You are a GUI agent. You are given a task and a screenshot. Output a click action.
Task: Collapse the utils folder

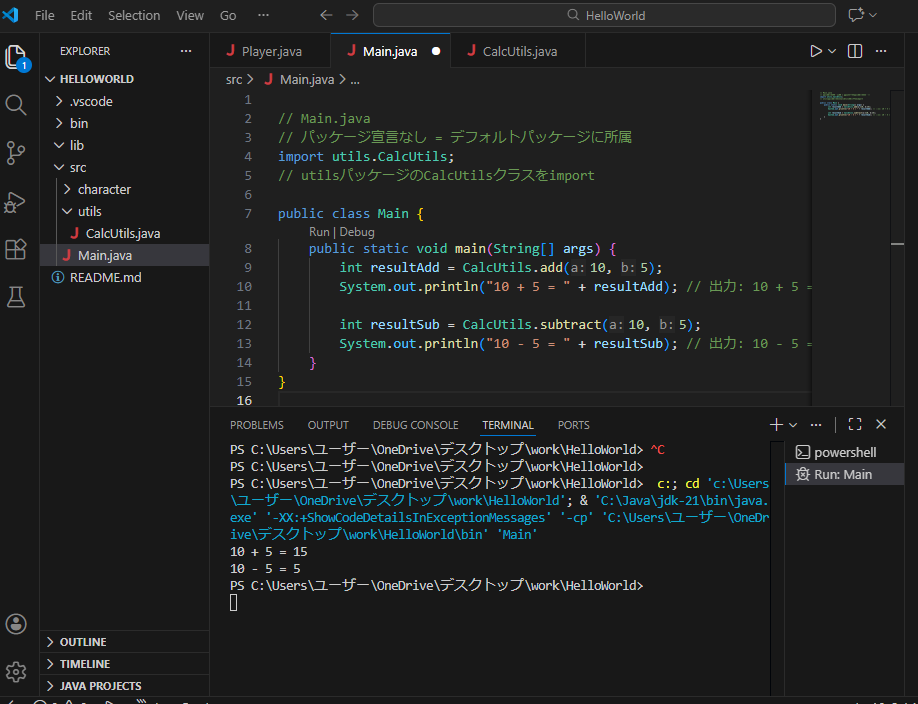click(89, 211)
